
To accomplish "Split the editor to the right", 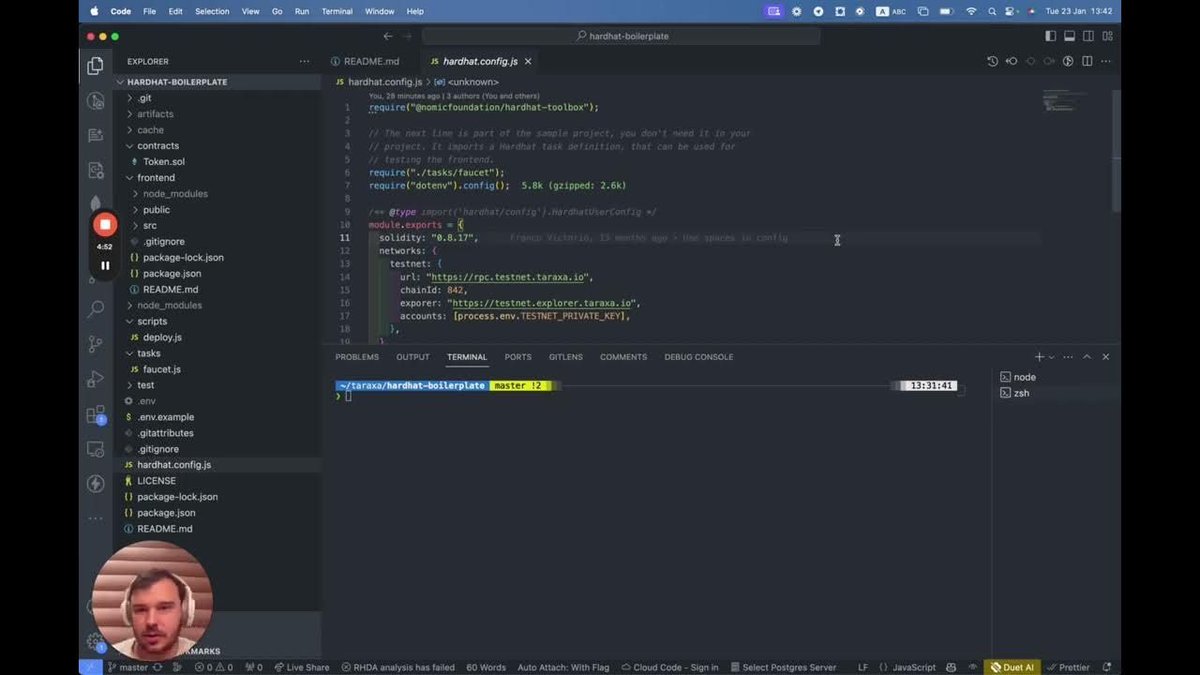I will click(x=1087, y=61).
